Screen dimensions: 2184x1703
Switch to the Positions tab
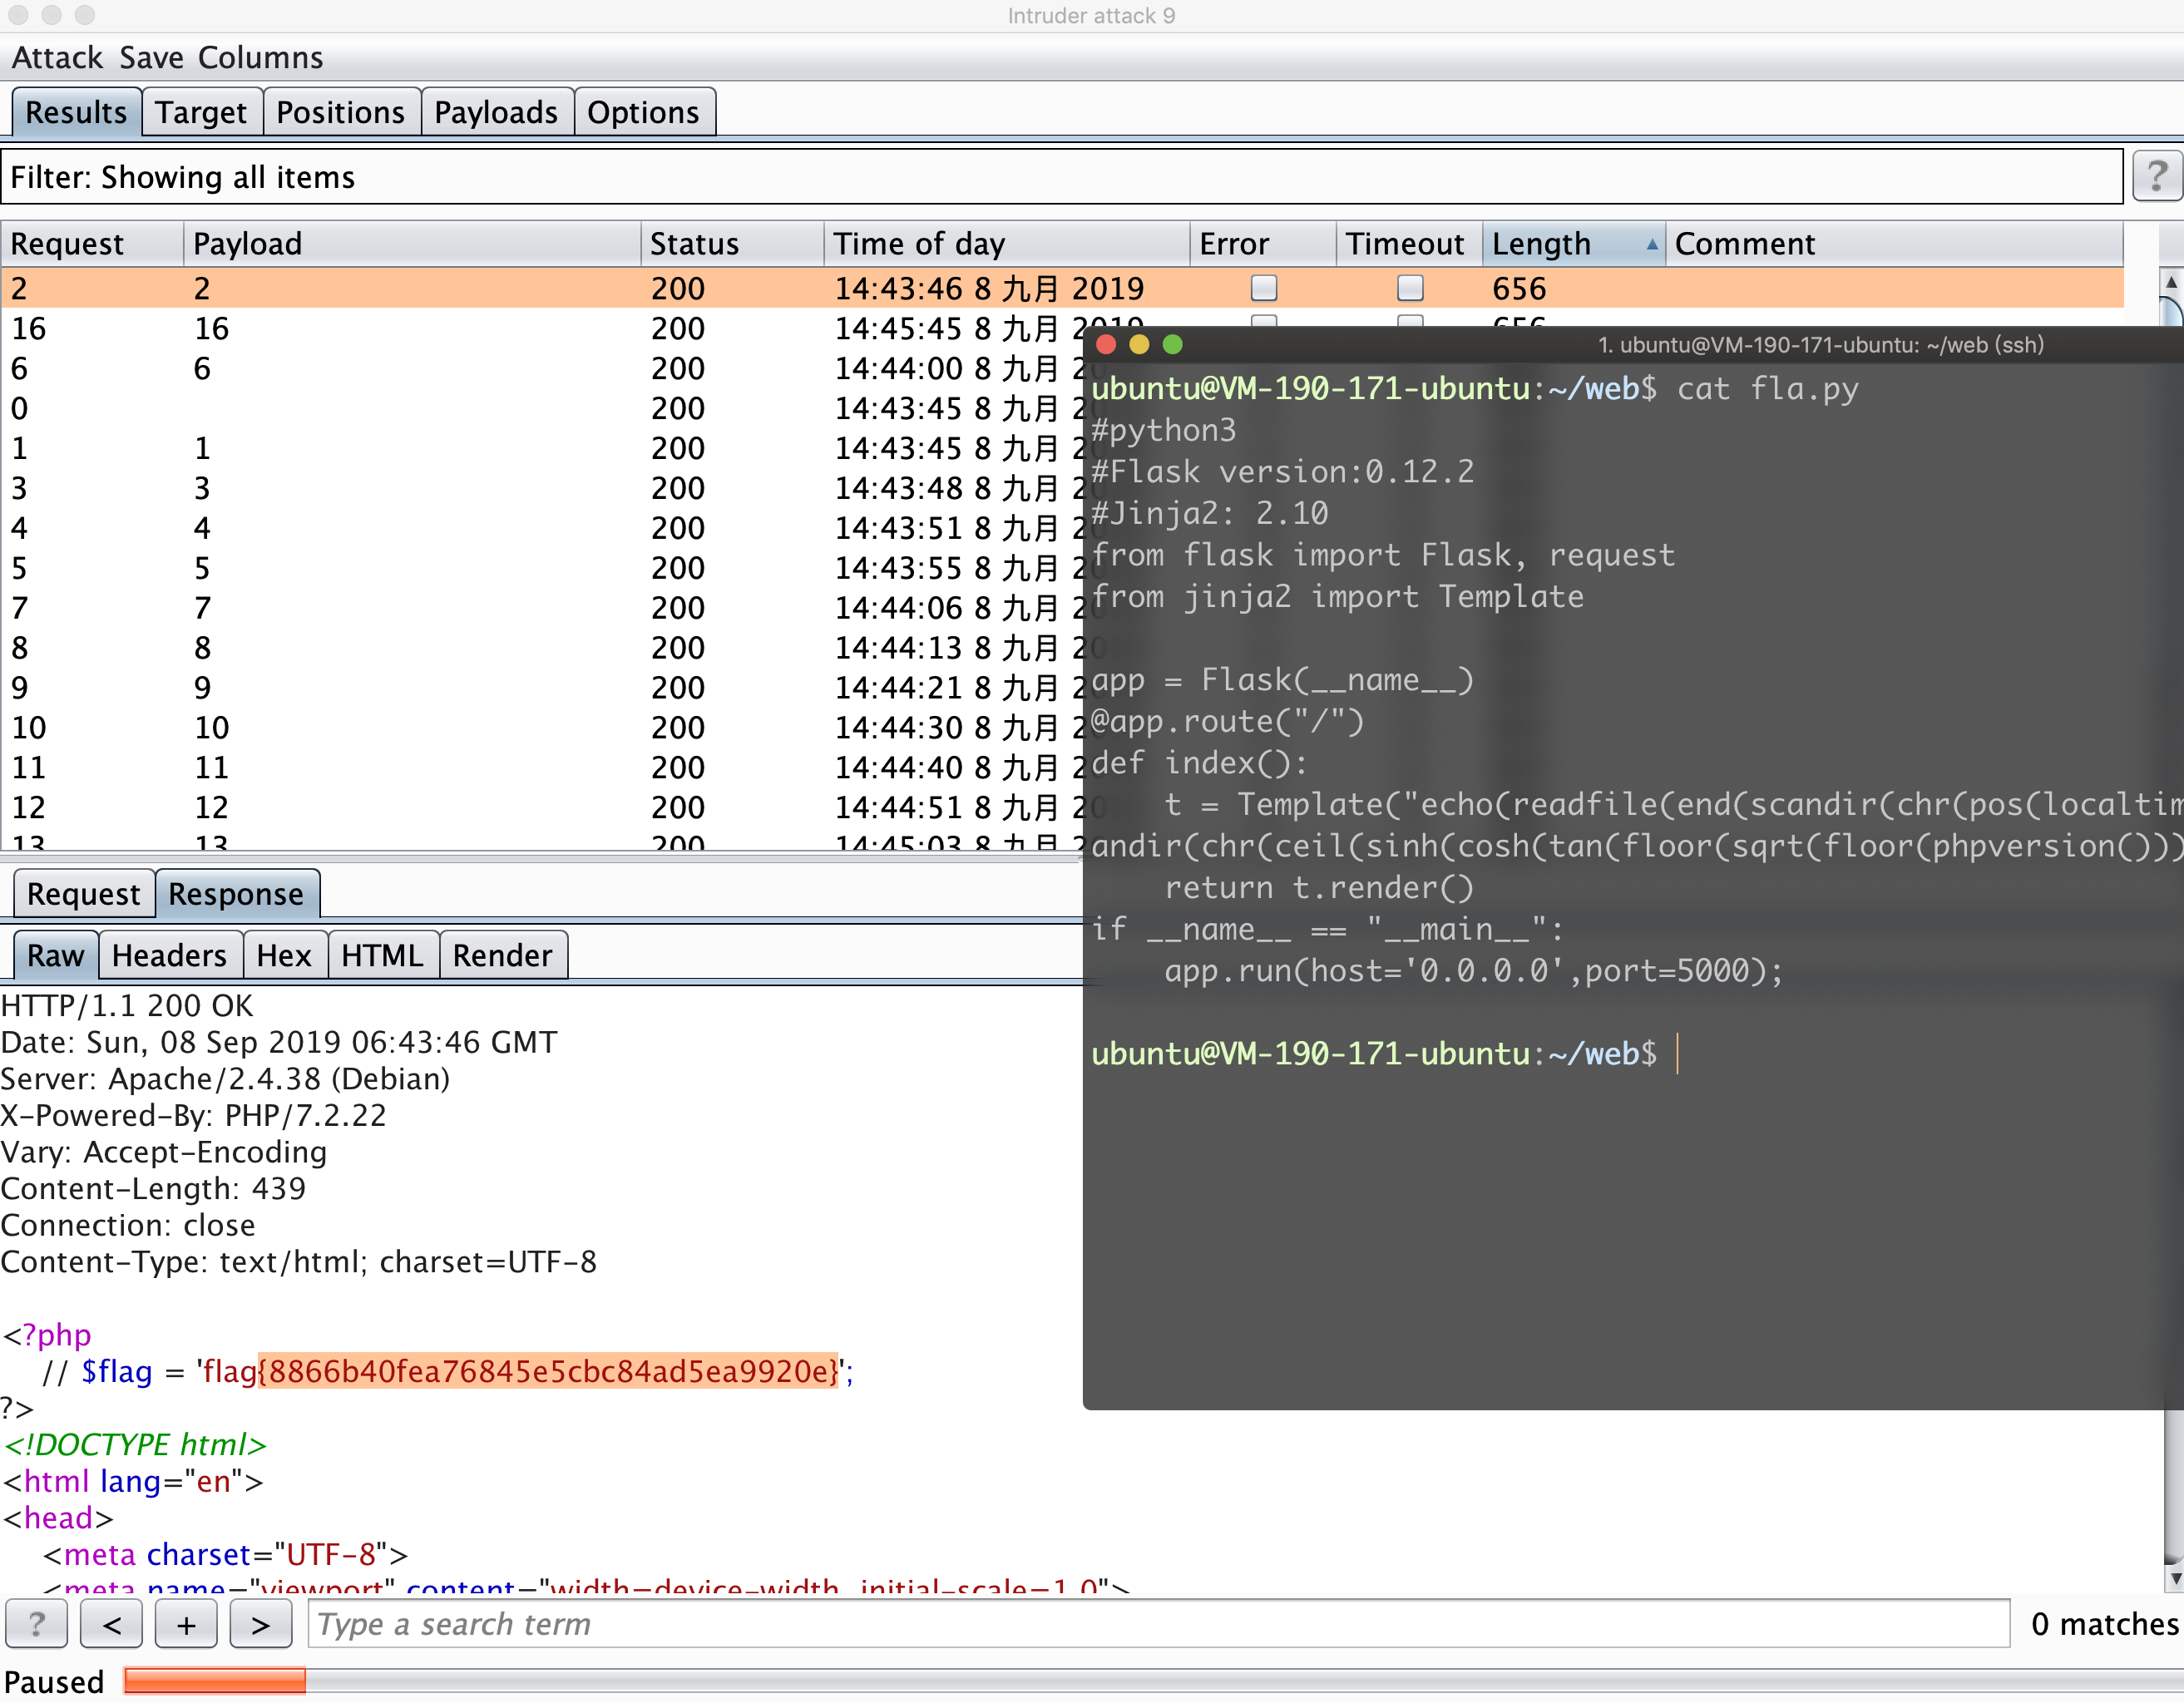click(x=341, y=112)
